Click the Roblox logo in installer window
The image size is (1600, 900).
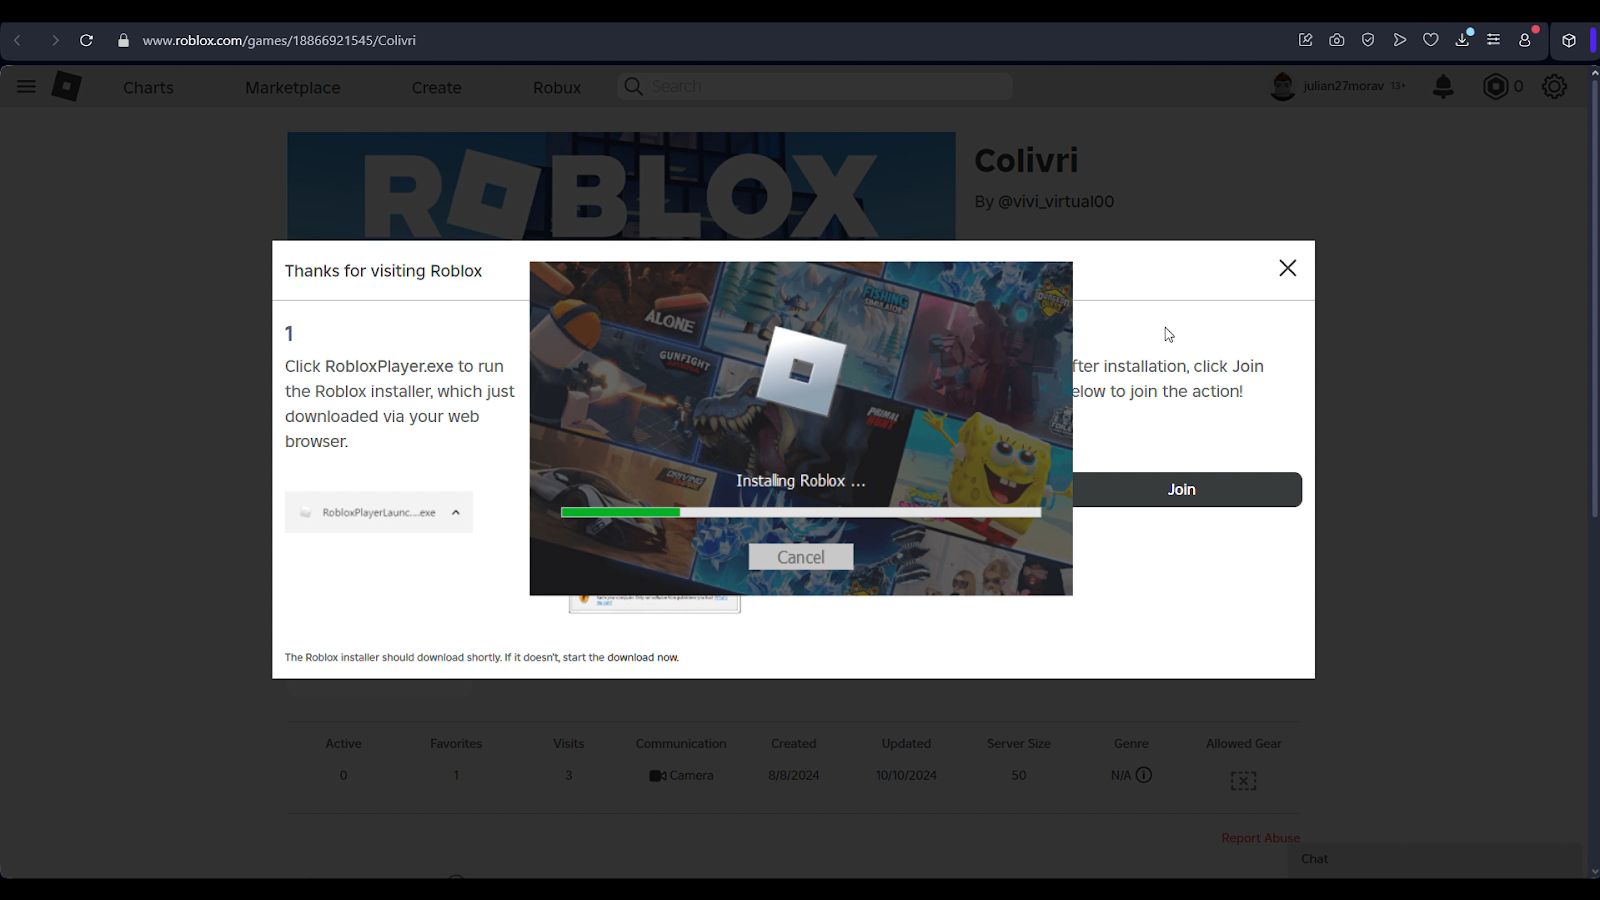[801, 371]
